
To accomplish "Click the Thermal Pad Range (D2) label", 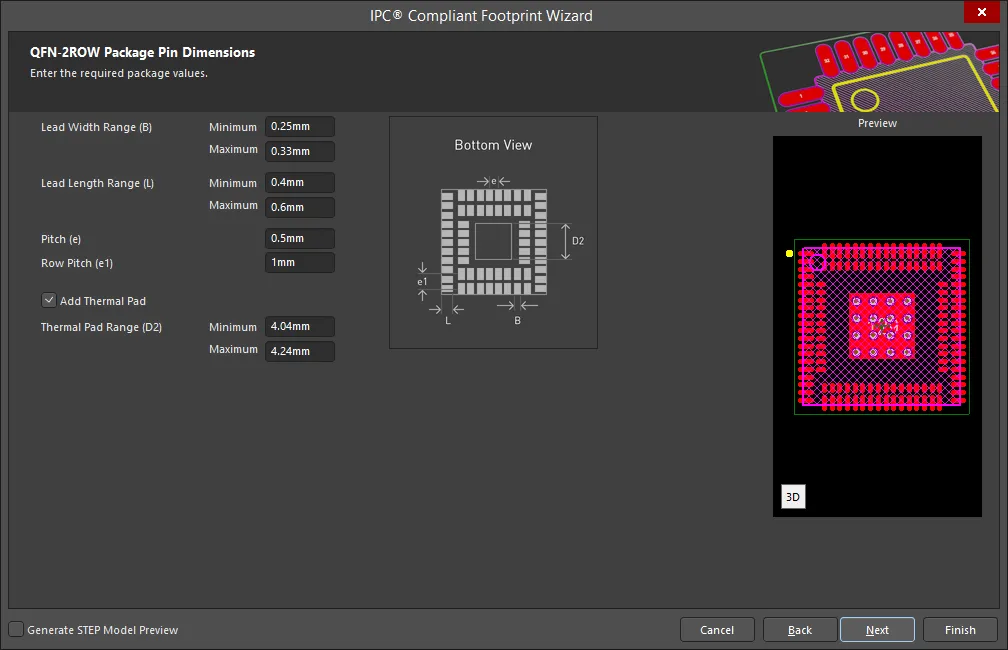I will pyautogui.click(x=102, y=327).
